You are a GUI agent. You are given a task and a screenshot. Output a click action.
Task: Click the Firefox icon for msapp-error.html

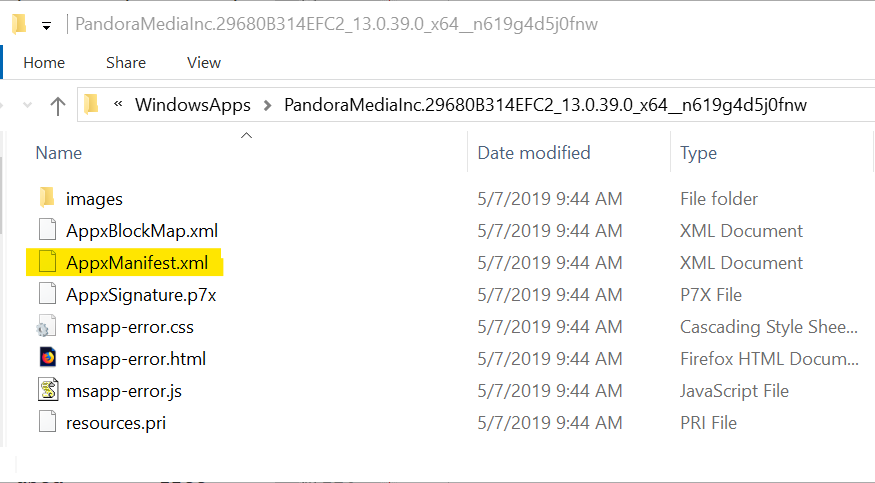point(48,358)
